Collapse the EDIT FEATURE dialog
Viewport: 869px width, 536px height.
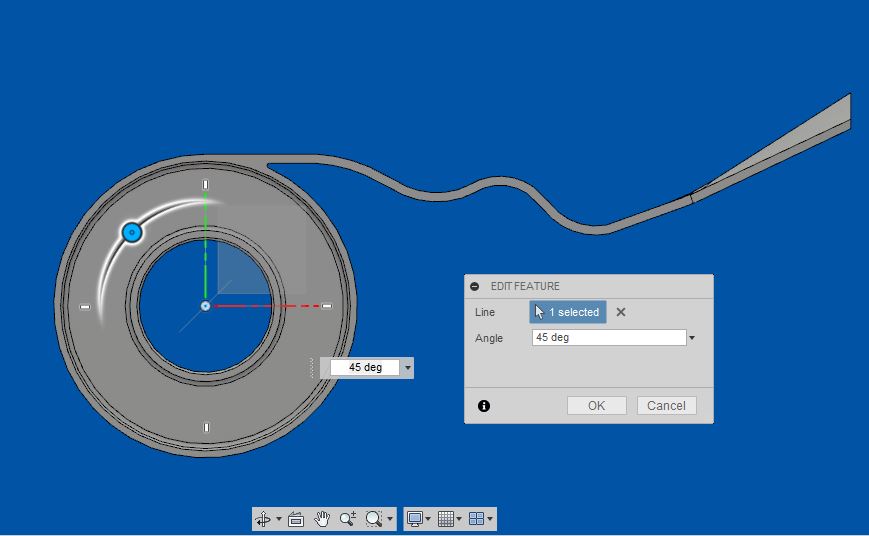tap(474, 287)
